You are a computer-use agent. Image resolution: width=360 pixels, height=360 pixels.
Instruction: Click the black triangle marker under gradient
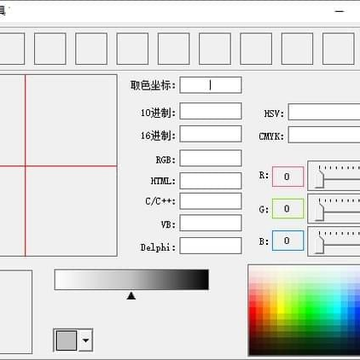pos(131,296)
